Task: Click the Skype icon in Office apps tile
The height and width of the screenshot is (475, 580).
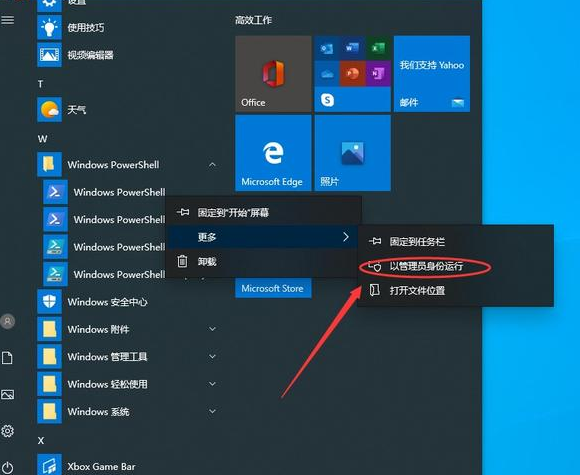Action: [x=327, y=100]
